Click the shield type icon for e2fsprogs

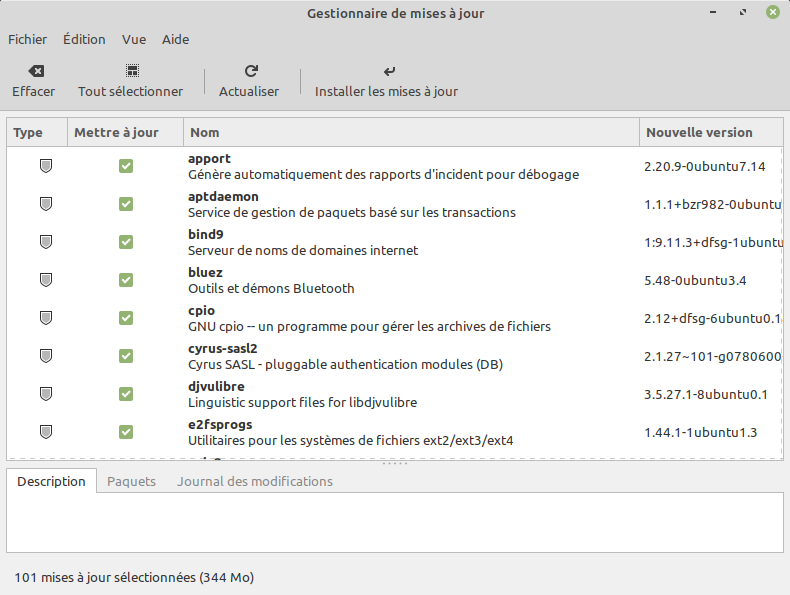coord(45,432)
